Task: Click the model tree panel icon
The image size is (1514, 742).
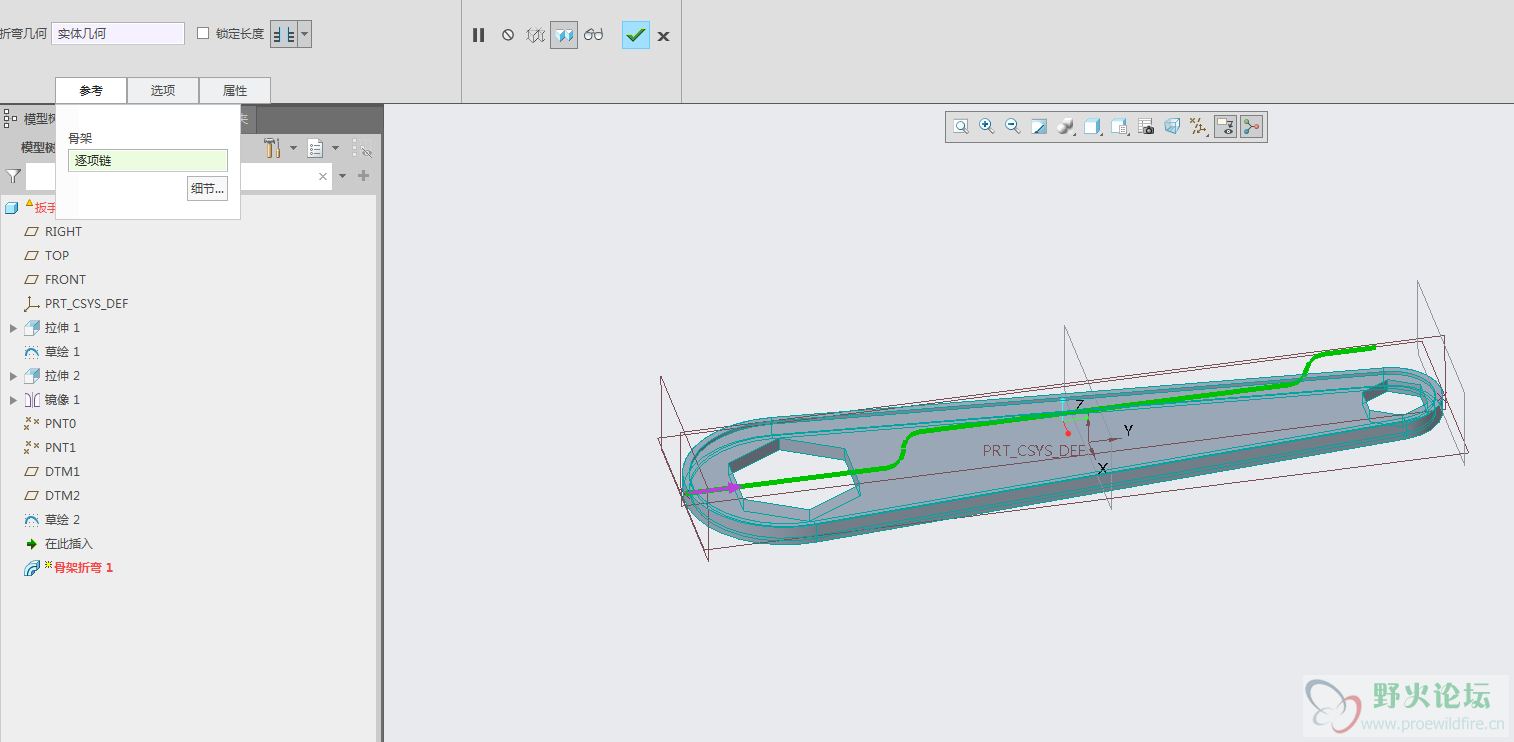Action: click(x=10, y=118)
